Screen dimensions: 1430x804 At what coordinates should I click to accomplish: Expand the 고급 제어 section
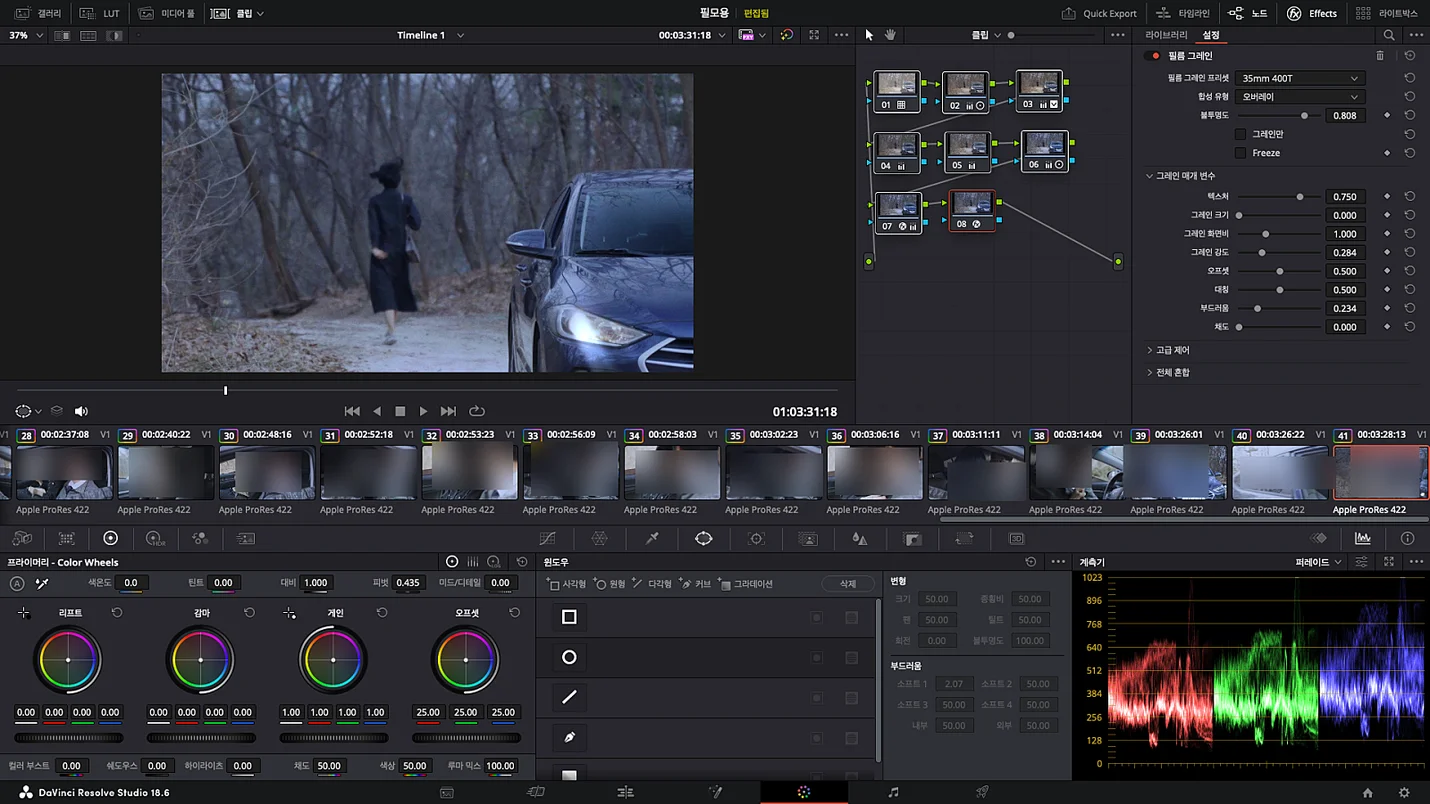point(1168,350)
